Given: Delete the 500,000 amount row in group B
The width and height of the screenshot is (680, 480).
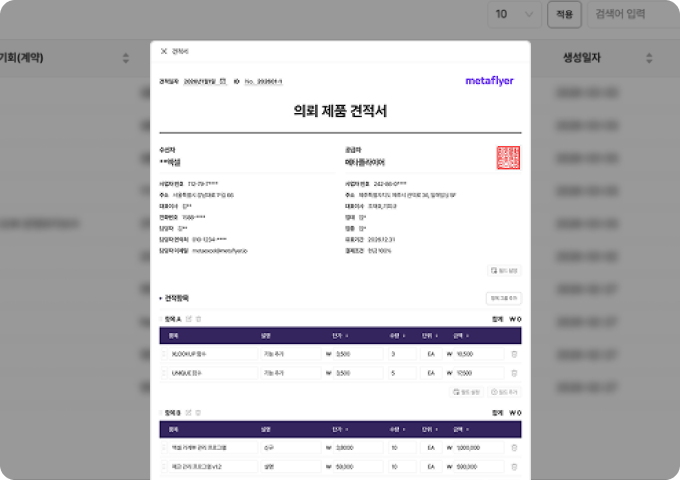Looking at the screenshot, I should point(514,467).
